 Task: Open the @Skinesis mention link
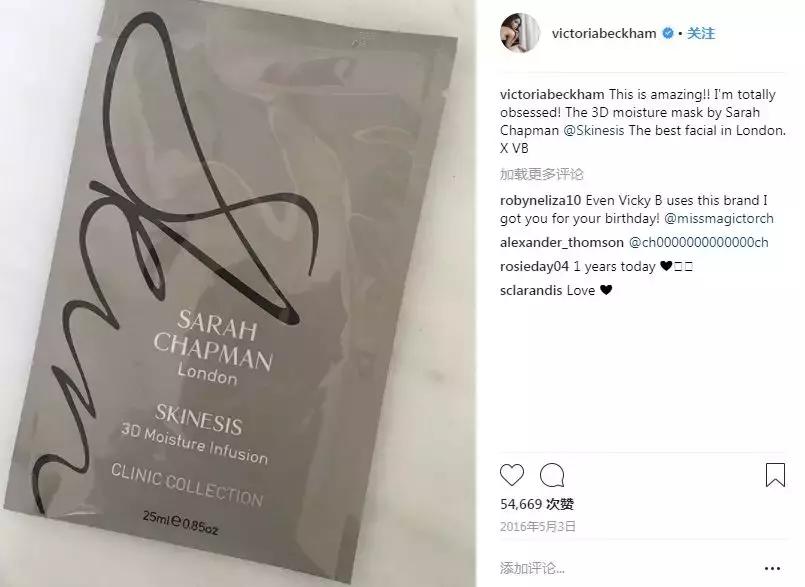pyautogui.click(x=594, y=130)
